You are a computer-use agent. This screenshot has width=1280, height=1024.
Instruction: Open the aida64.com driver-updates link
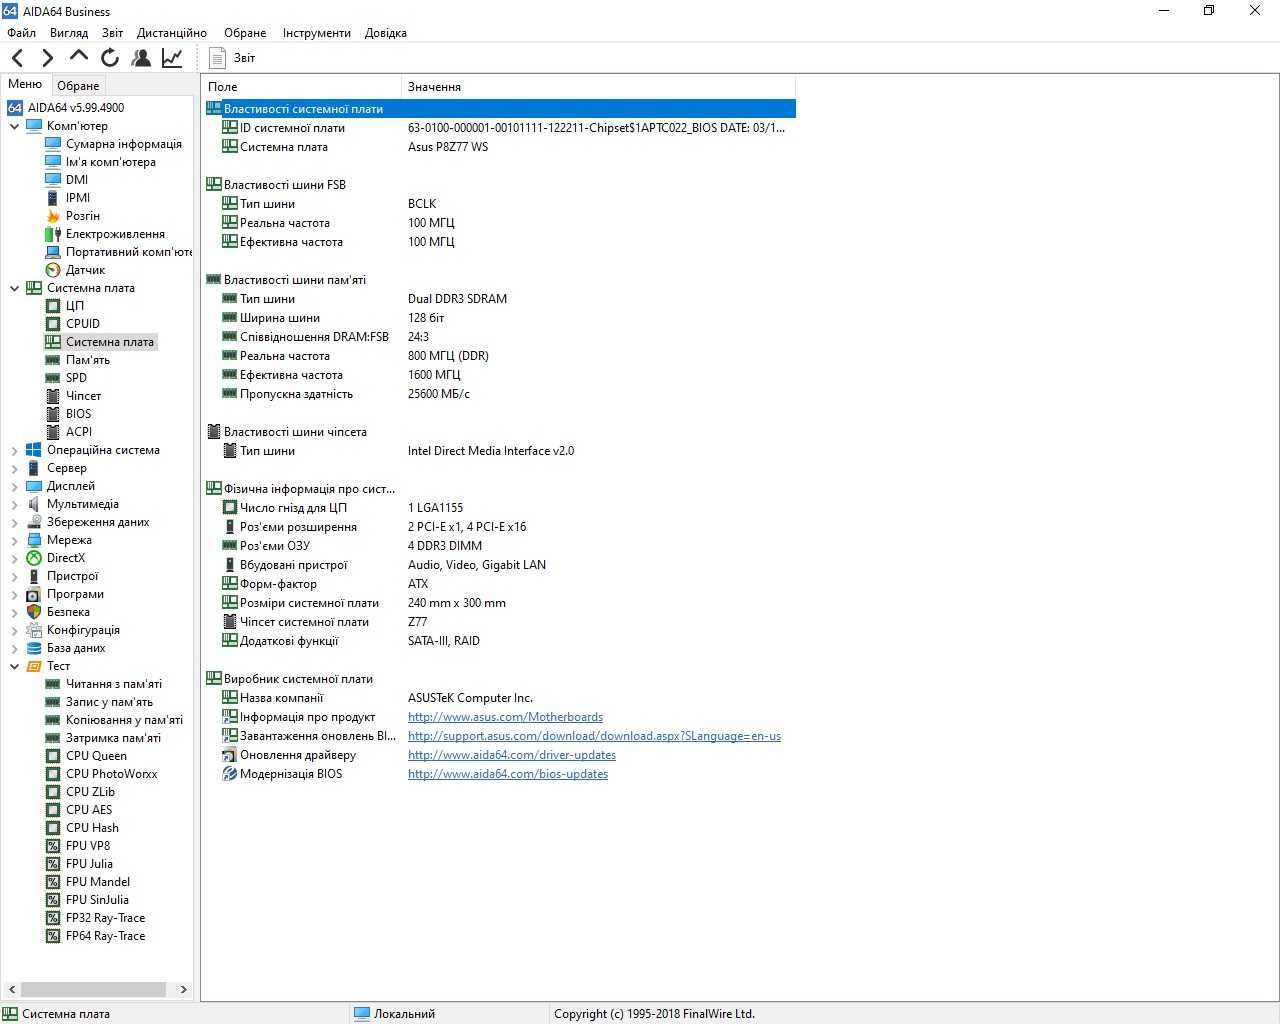coord(512,754)
